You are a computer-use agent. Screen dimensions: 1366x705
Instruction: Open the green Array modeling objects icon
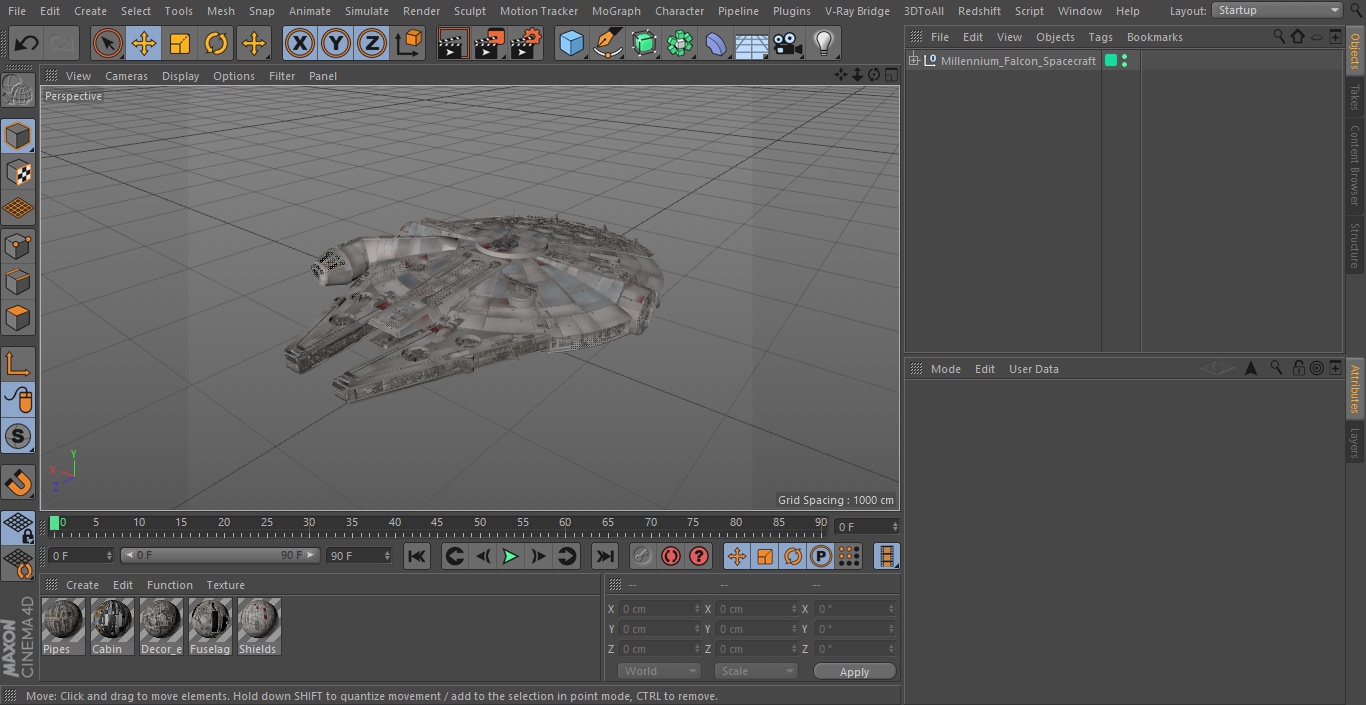click(680, 43)
